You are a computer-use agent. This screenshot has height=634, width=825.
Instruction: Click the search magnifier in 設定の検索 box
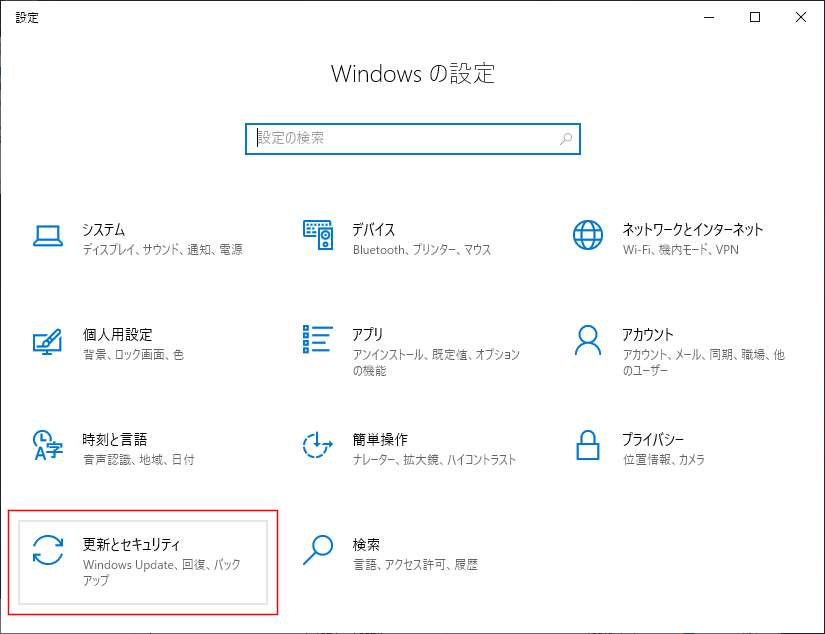(566, 139)
